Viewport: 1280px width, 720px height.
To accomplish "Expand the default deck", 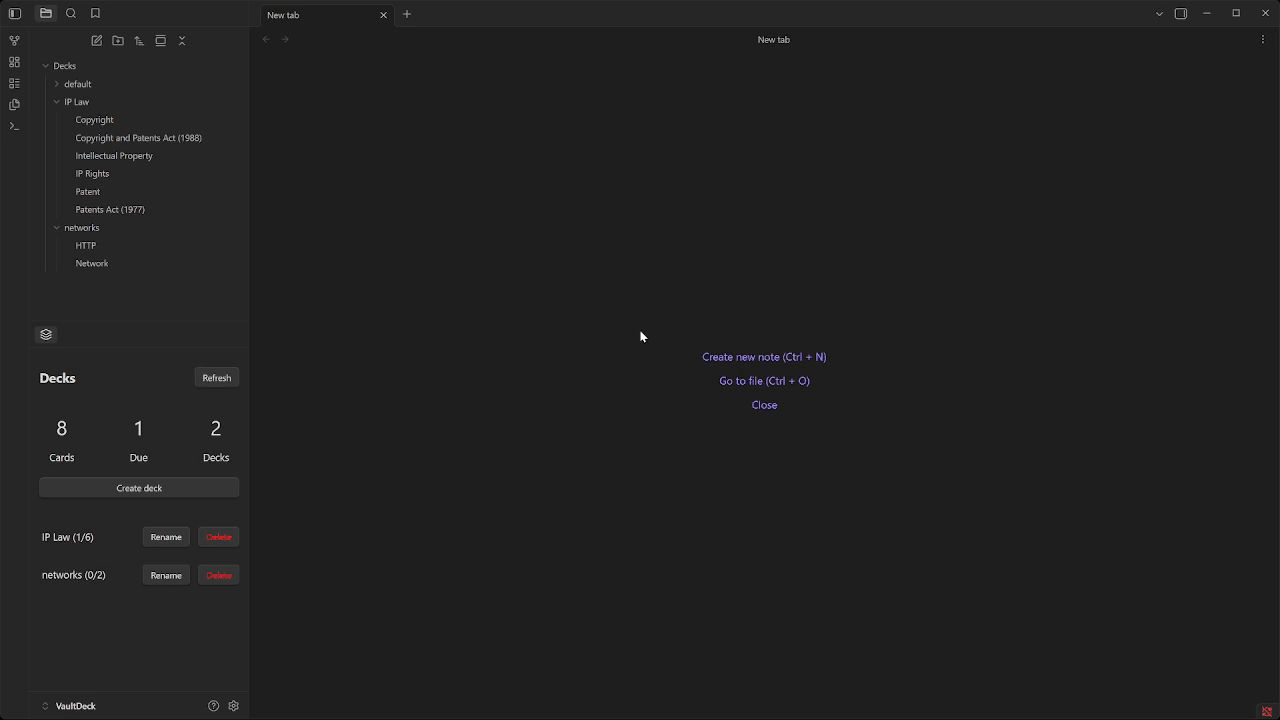I will pyautogui.click(x=57, y=84).
